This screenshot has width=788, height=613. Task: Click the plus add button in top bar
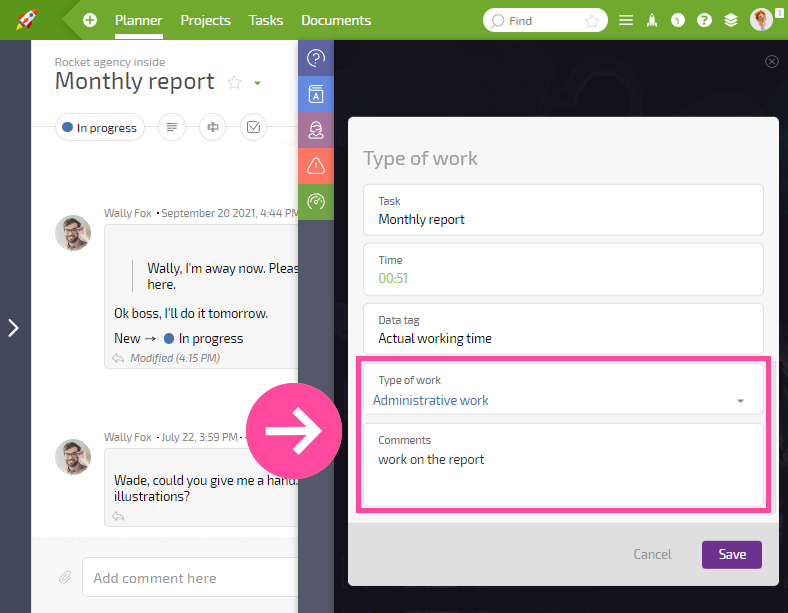pos(90,20)
